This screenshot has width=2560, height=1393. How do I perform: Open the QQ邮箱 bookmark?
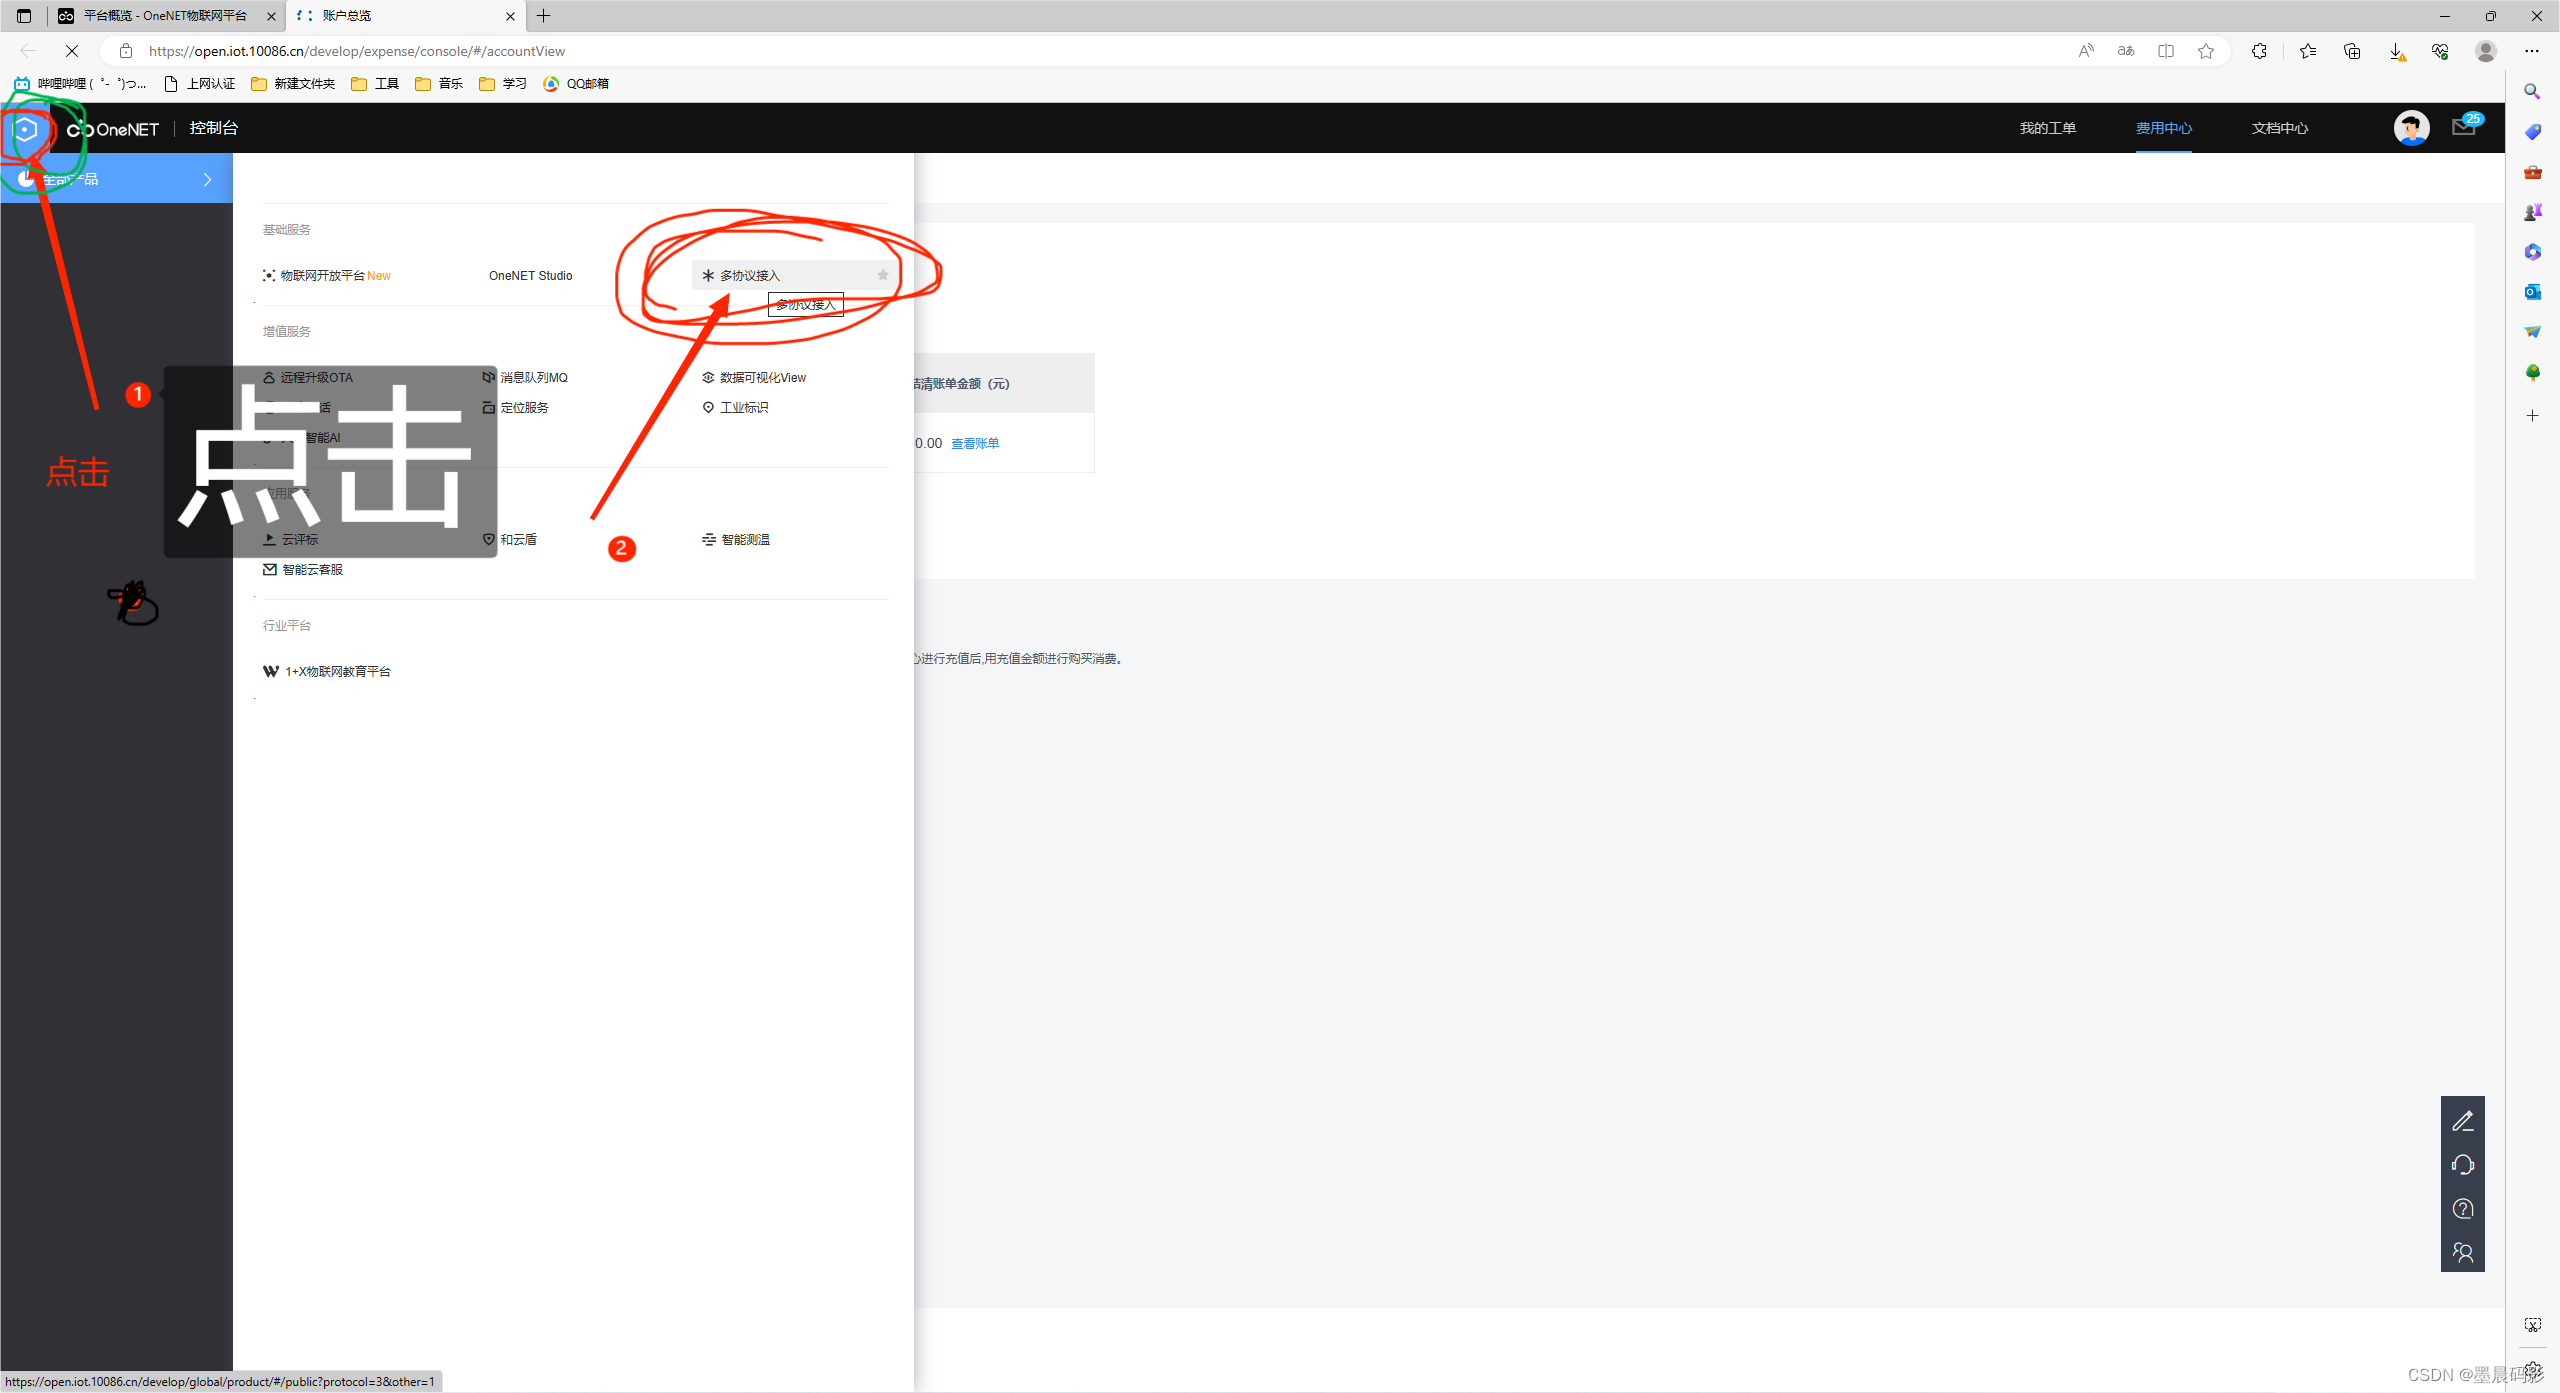click(x=576, y=84)
